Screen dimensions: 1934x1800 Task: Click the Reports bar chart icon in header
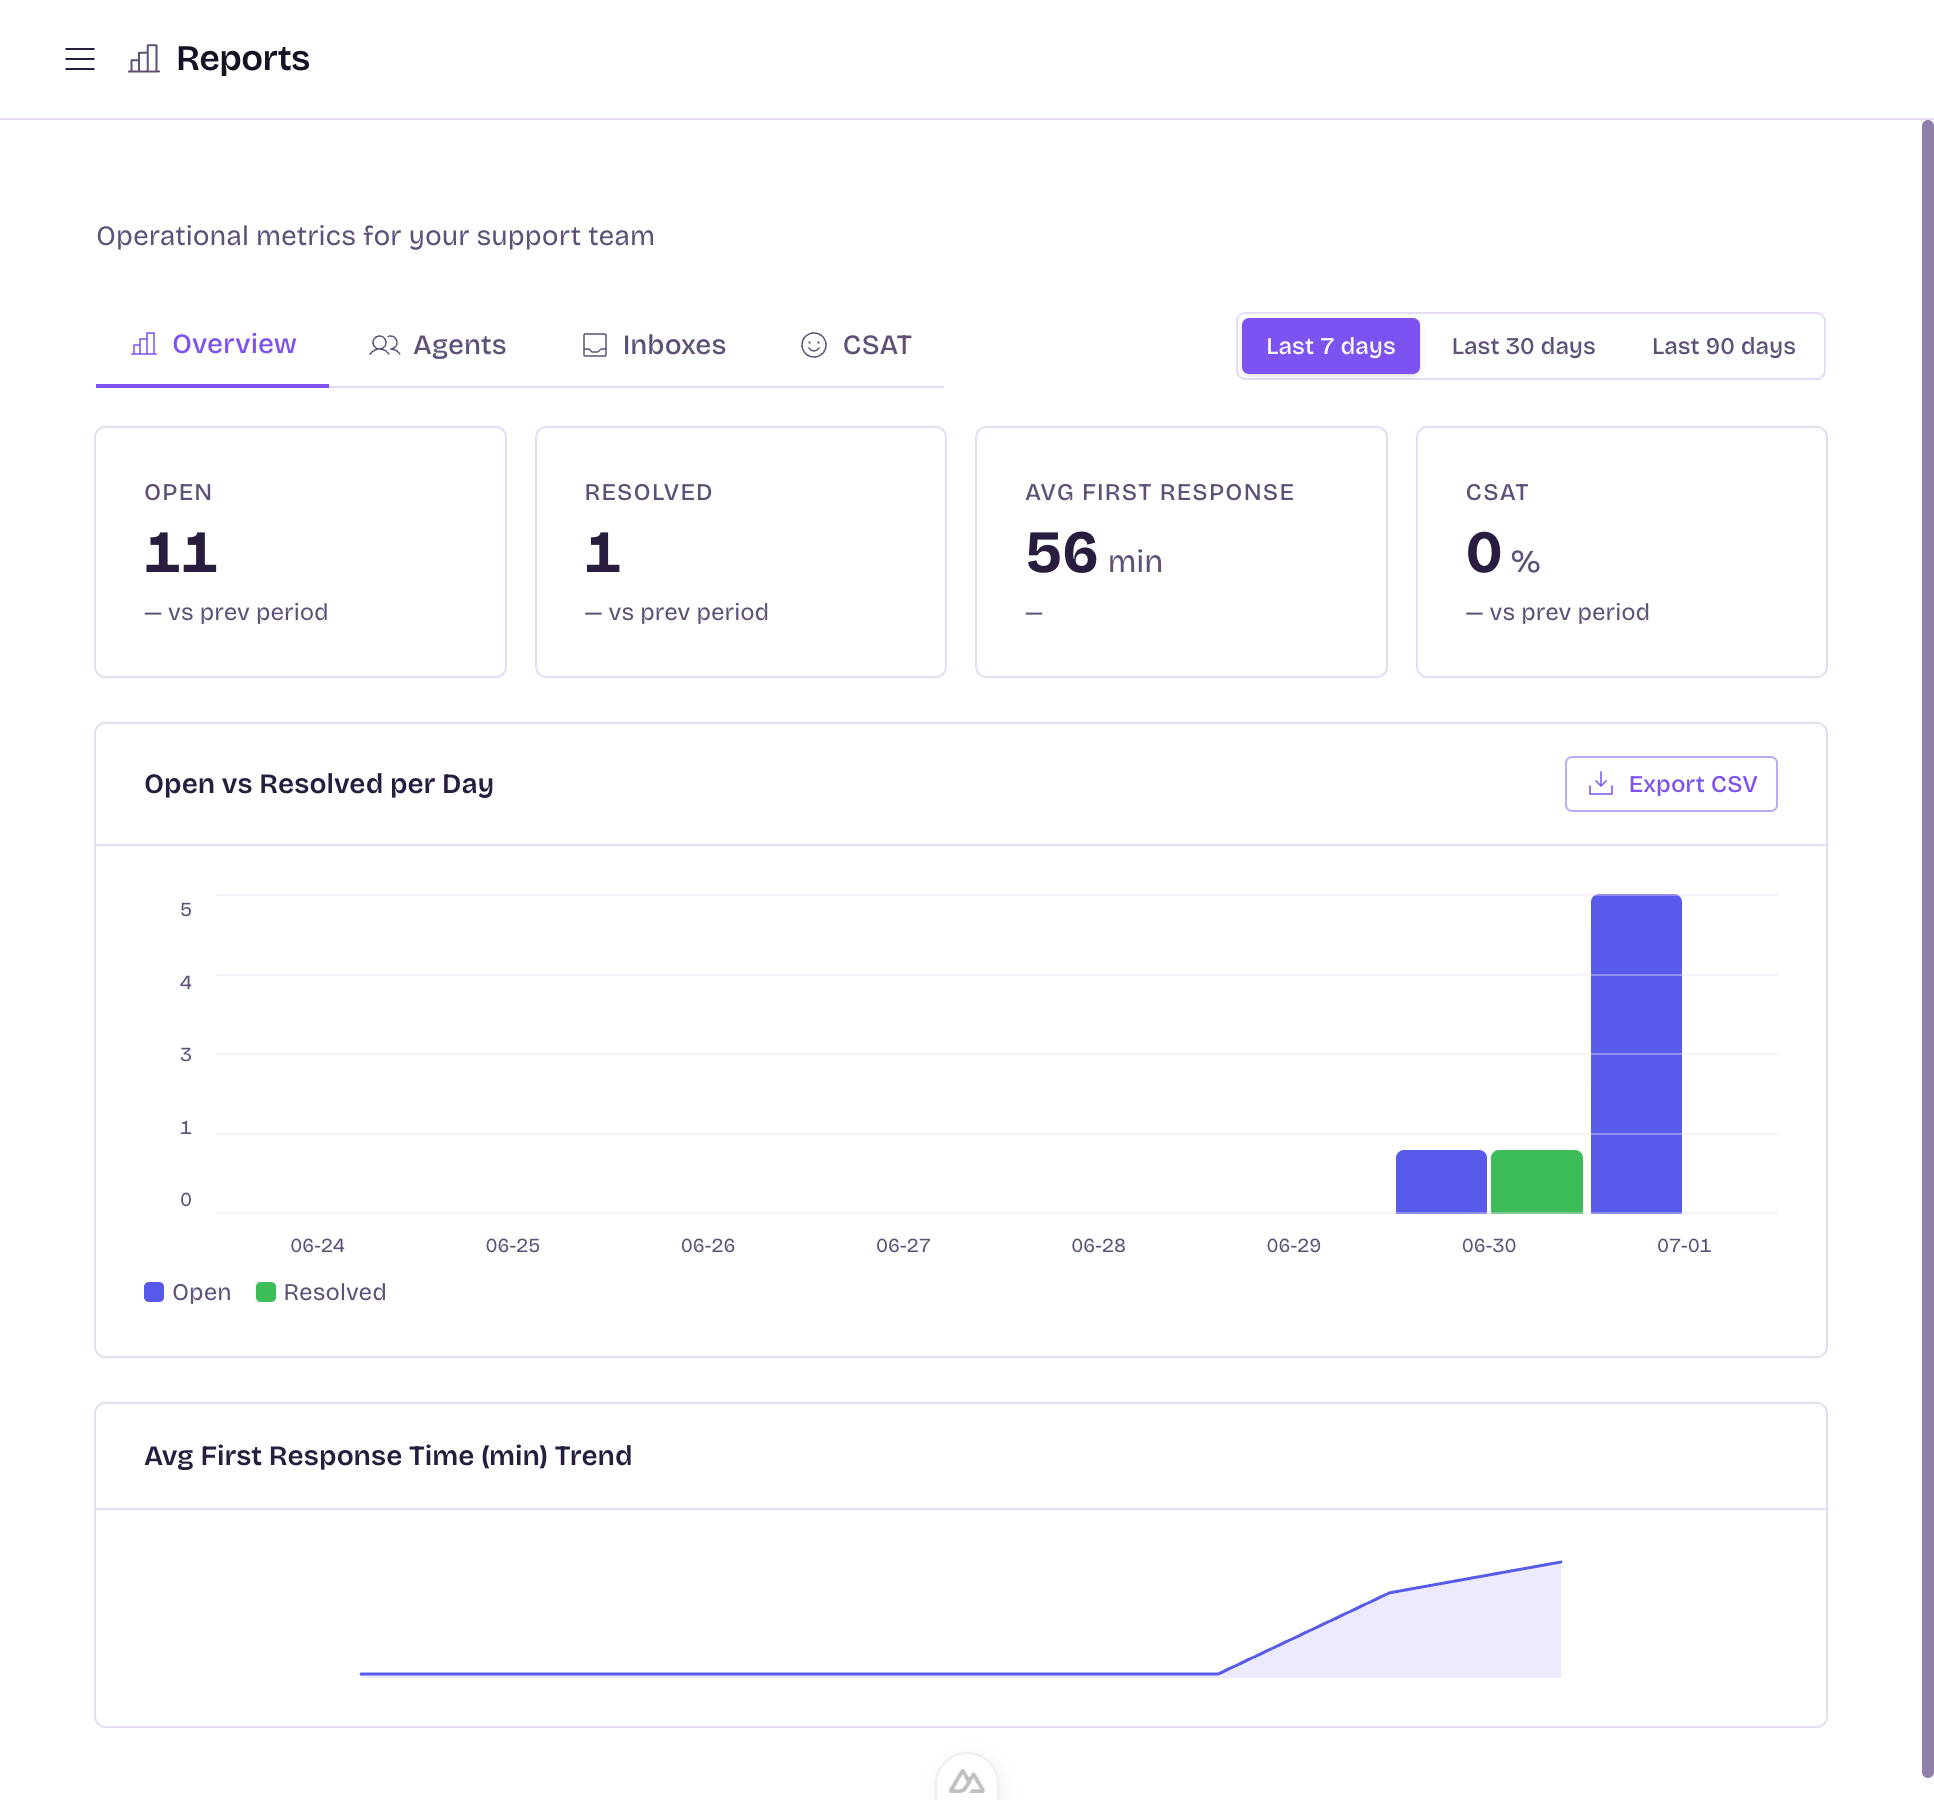click(x=144, y=59)
